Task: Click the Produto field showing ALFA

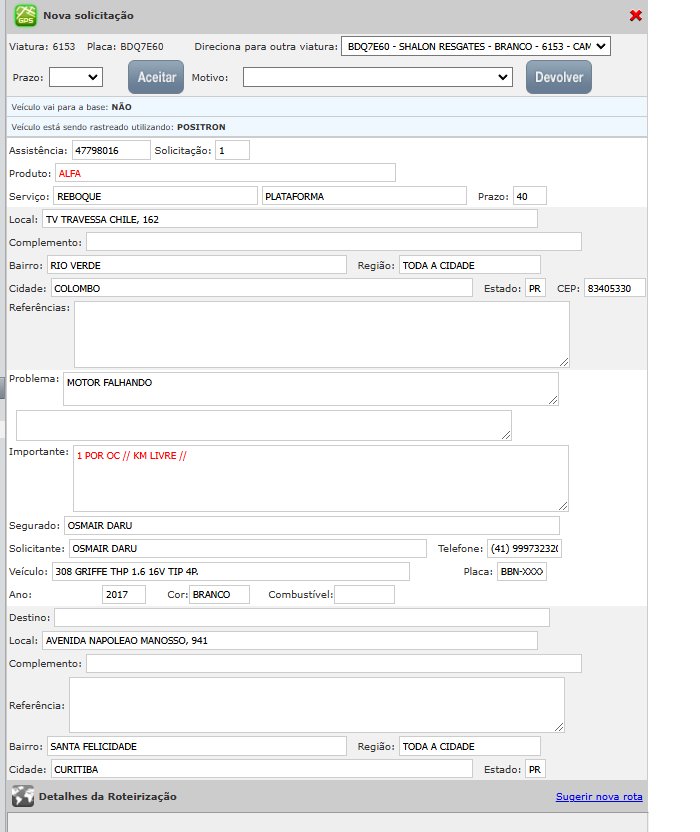Action: (x=226, y=173)
